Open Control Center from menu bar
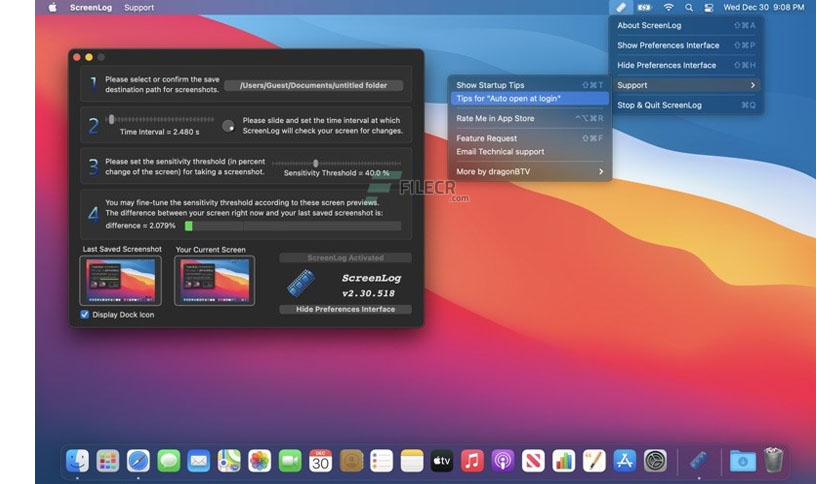836x484 pixels. tap(709, 7)
